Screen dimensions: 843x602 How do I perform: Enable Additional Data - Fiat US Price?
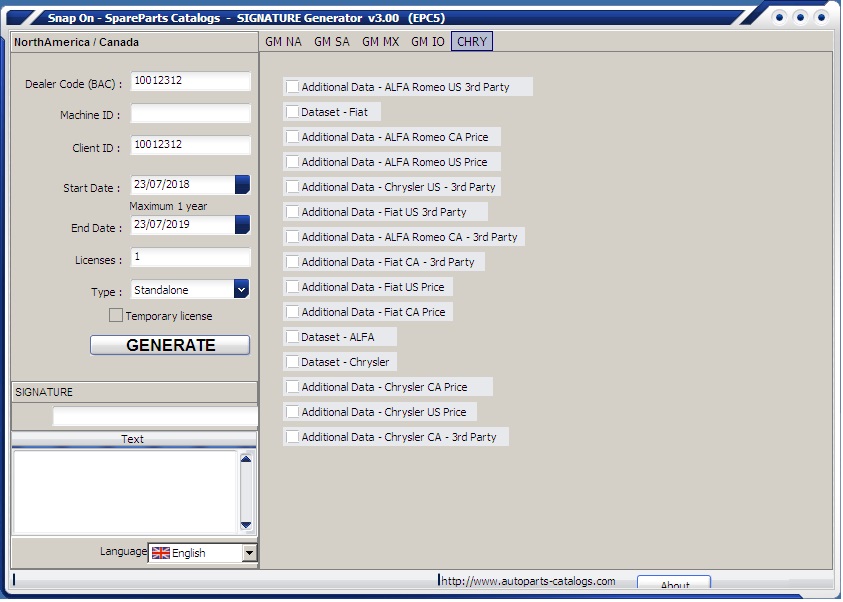click(x=292, y=286)
